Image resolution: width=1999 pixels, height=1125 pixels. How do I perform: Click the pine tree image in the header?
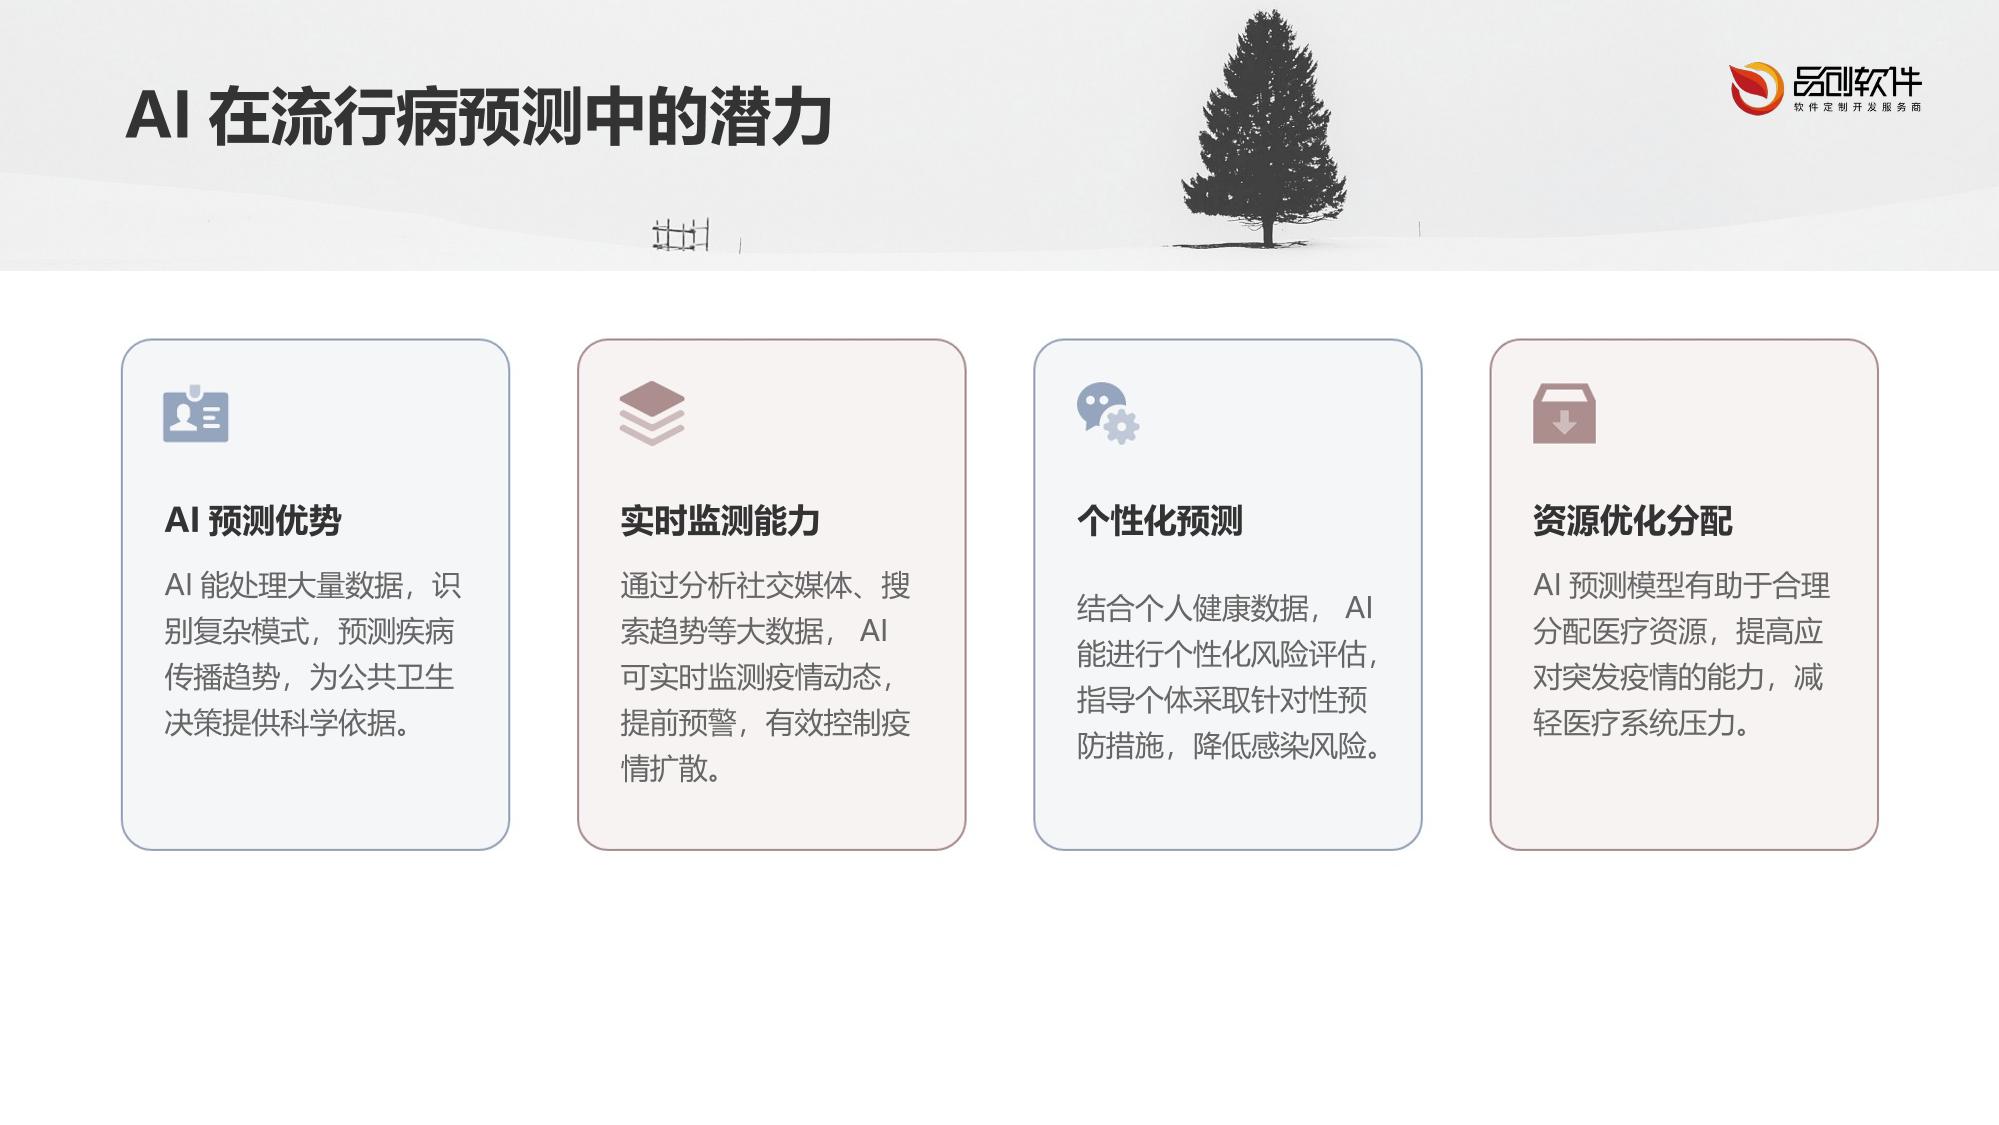click(x=1265, y=130)
